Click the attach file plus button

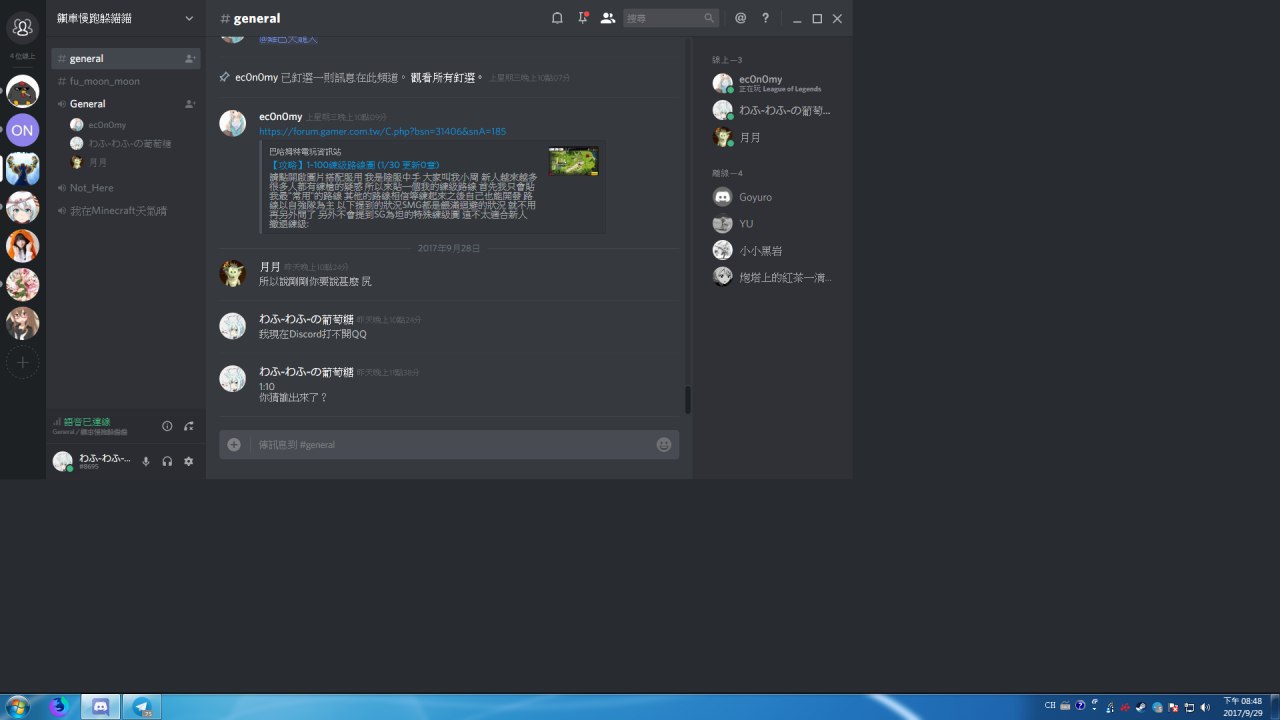234,444
